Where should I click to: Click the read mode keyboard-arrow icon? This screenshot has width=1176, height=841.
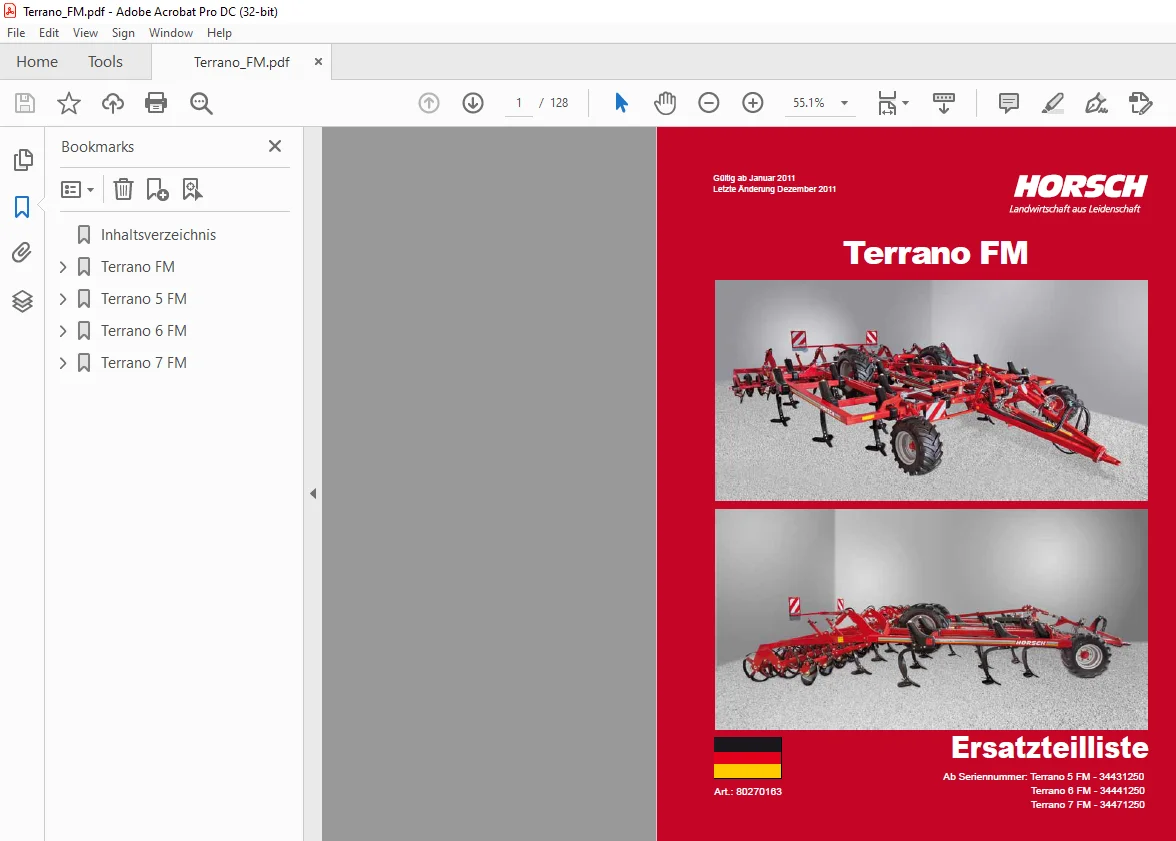(x=944, y=103)
